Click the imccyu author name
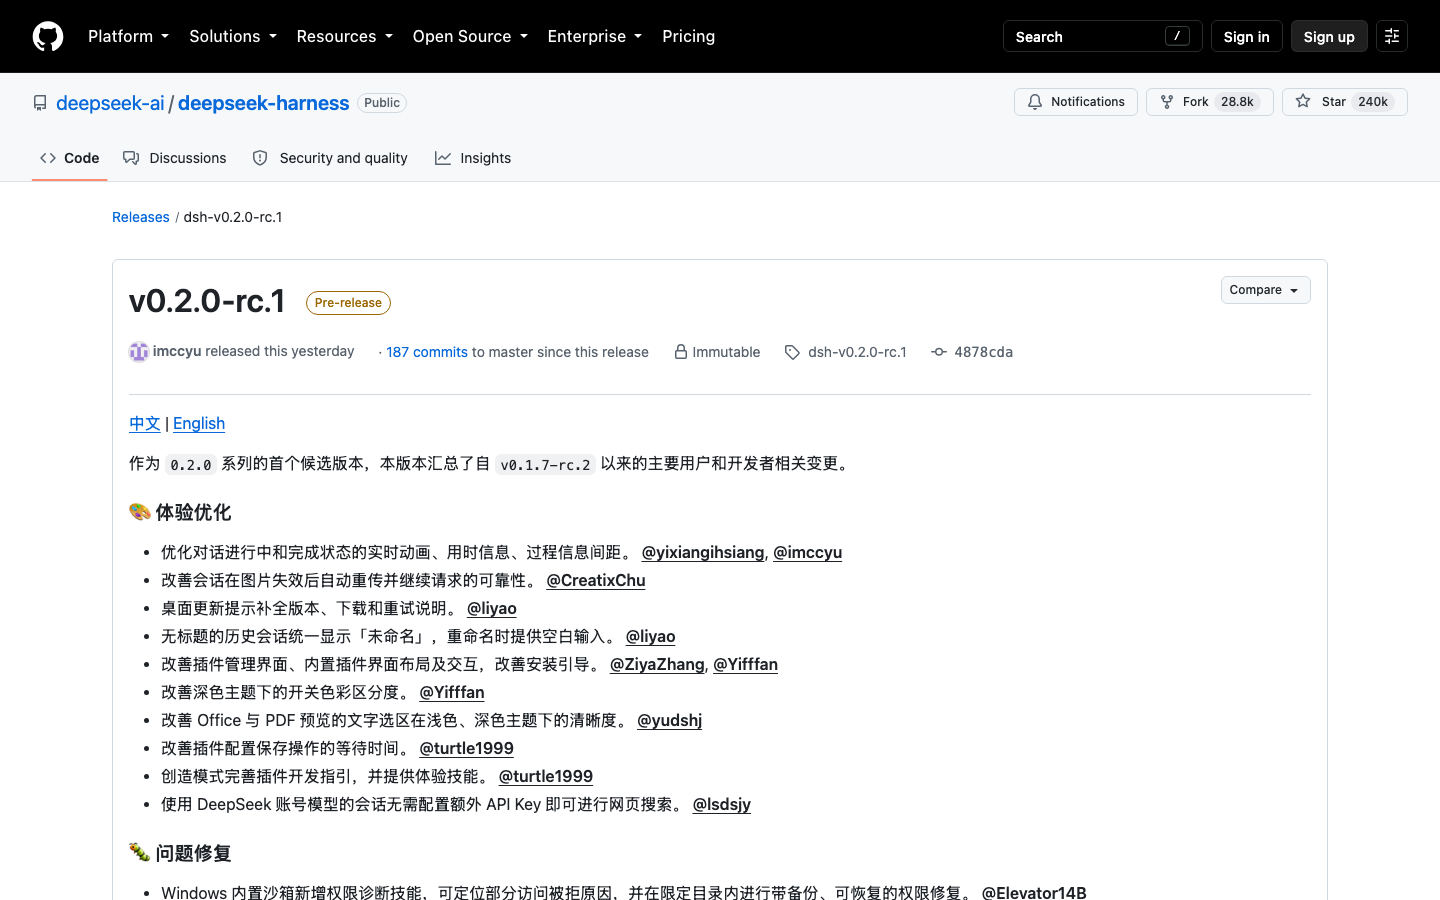Screen dimensions: 1440x900 click(x=177, y=351)
